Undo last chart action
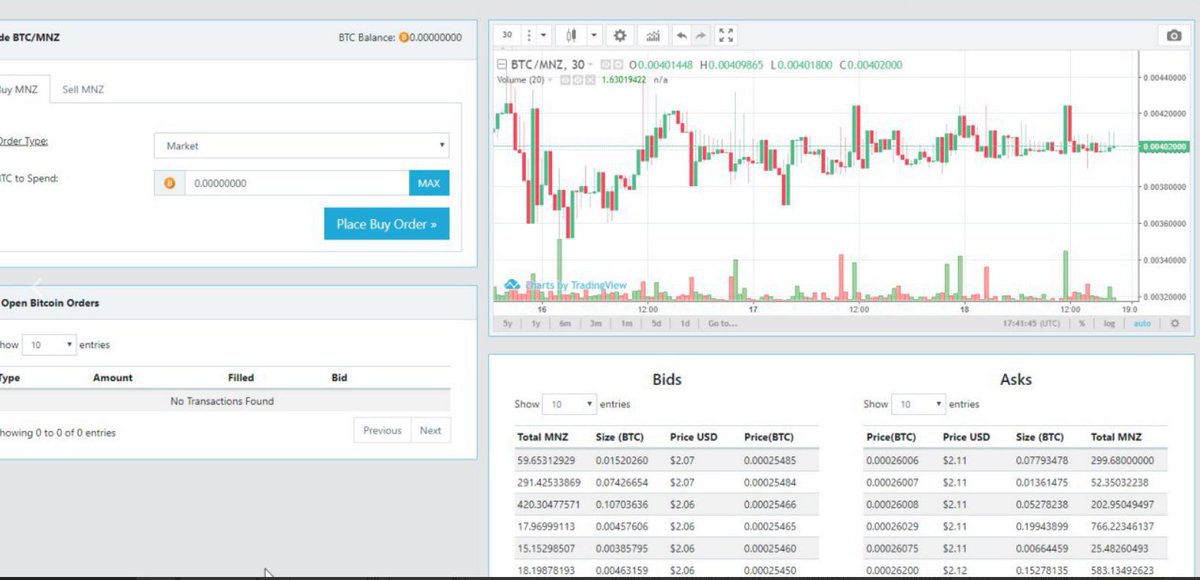 coord(681,35)
